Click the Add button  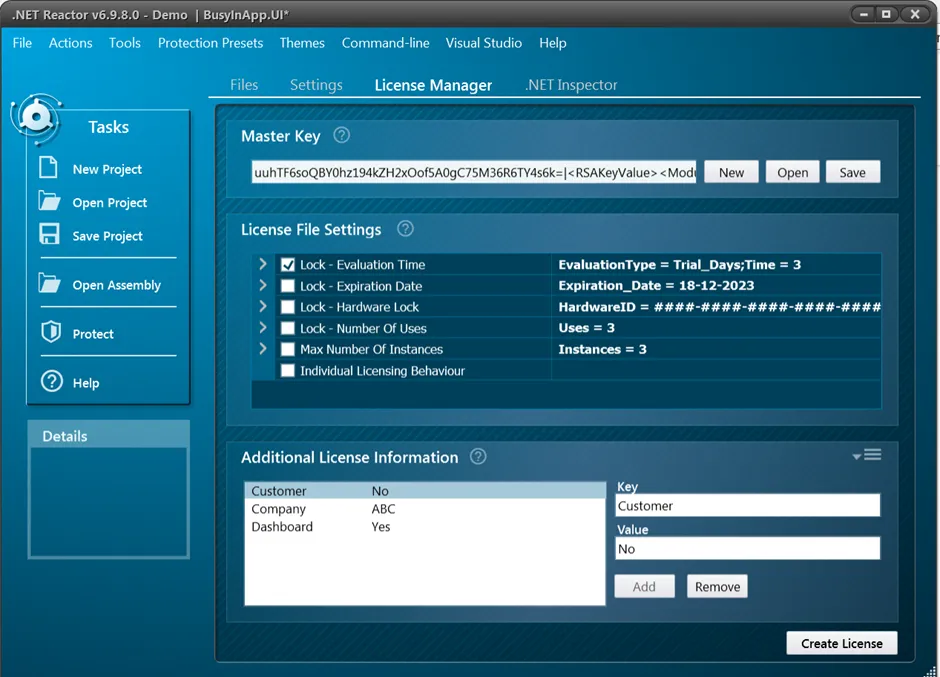[x=644, y=586]
